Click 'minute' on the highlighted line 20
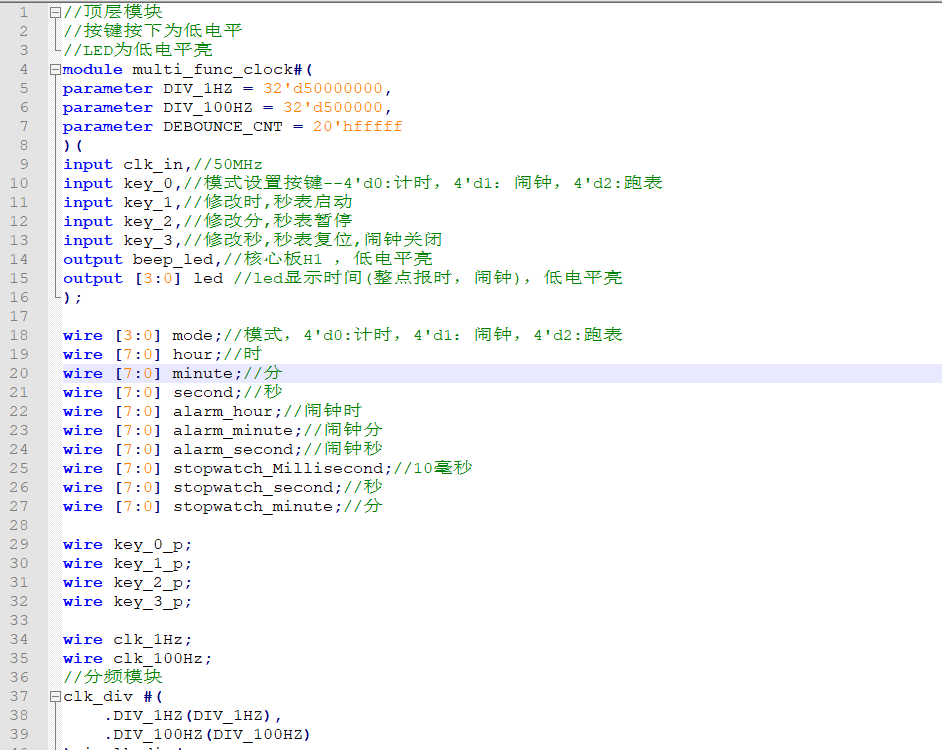 click(x=202, y=373)
